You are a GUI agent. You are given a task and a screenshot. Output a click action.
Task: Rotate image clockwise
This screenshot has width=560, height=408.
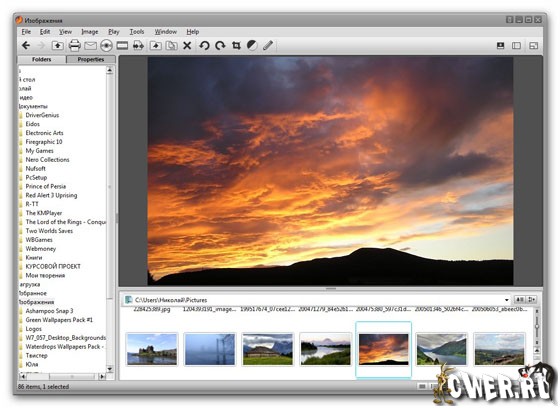(220, 45)
